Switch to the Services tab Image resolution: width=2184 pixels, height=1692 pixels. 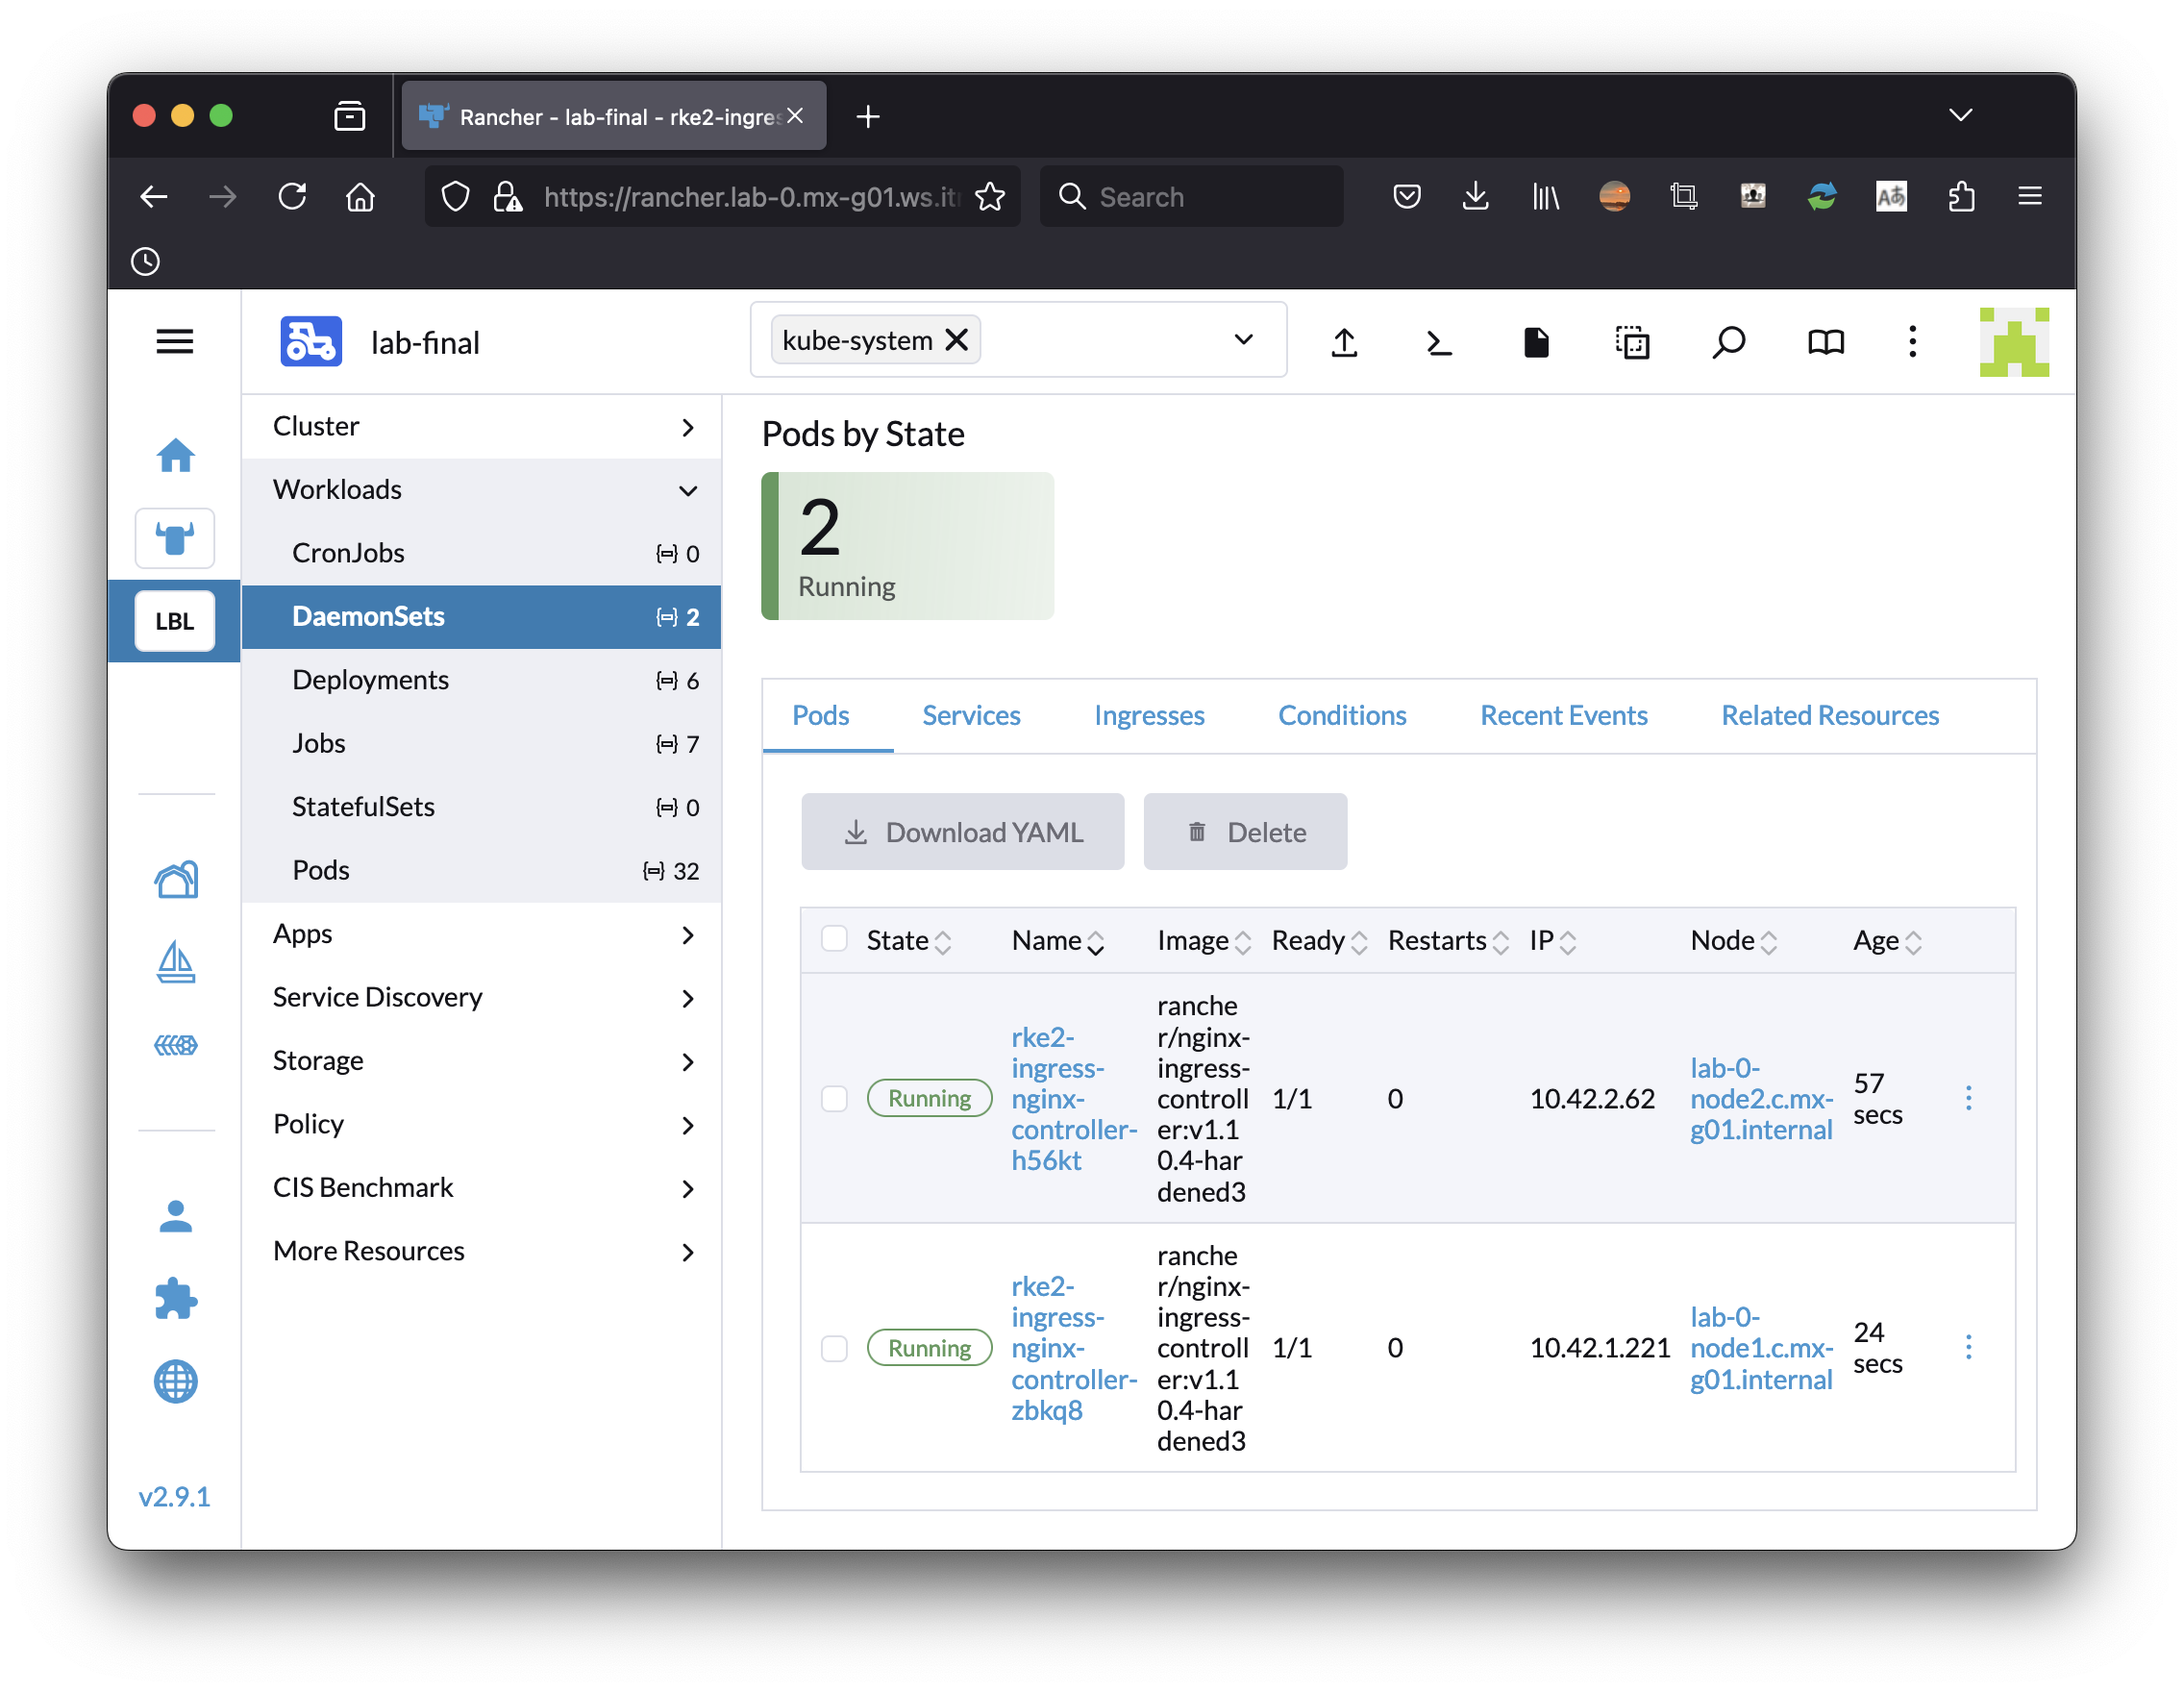point(970,716)
